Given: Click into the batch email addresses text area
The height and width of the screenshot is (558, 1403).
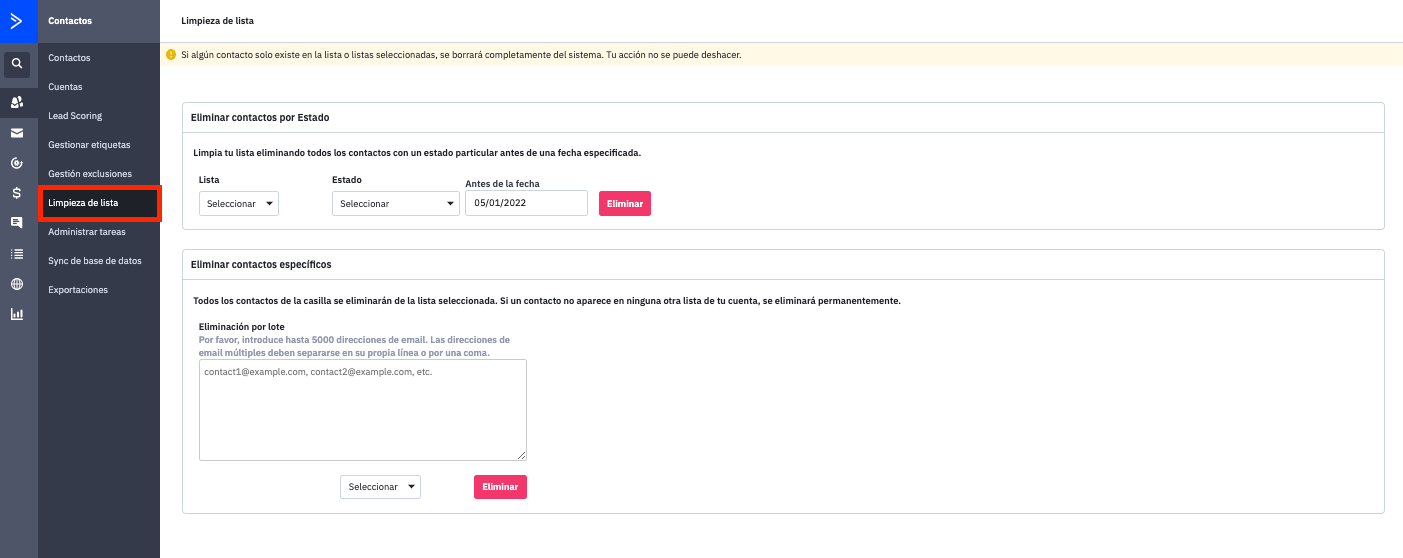Looking at the screenshot, I should (x=362, y=410).
